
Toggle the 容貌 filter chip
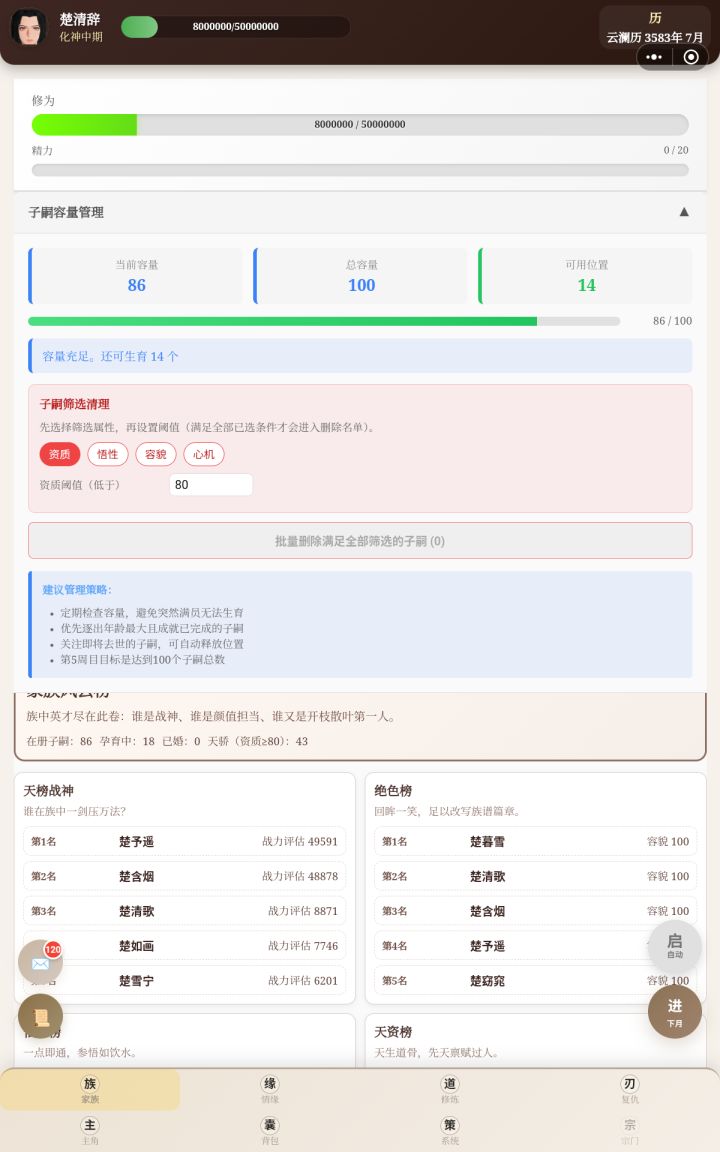click(x=156, y=454)
